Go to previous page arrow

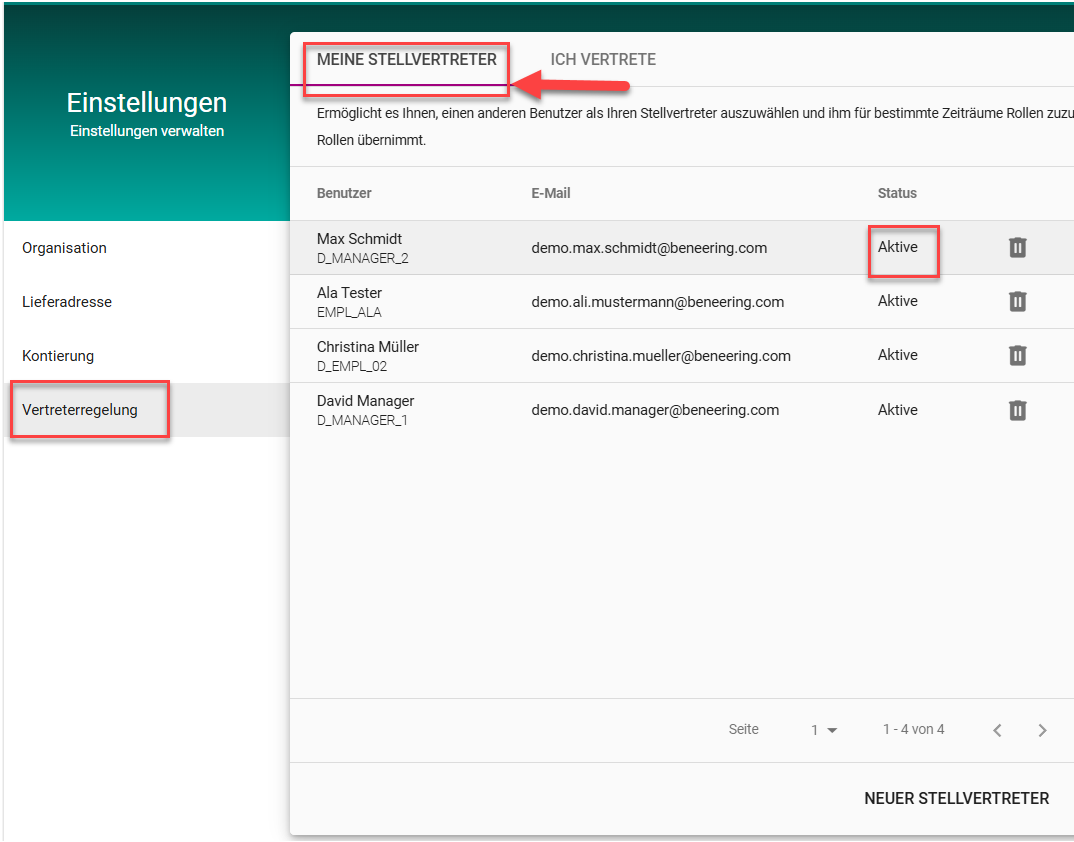[997, 730]
